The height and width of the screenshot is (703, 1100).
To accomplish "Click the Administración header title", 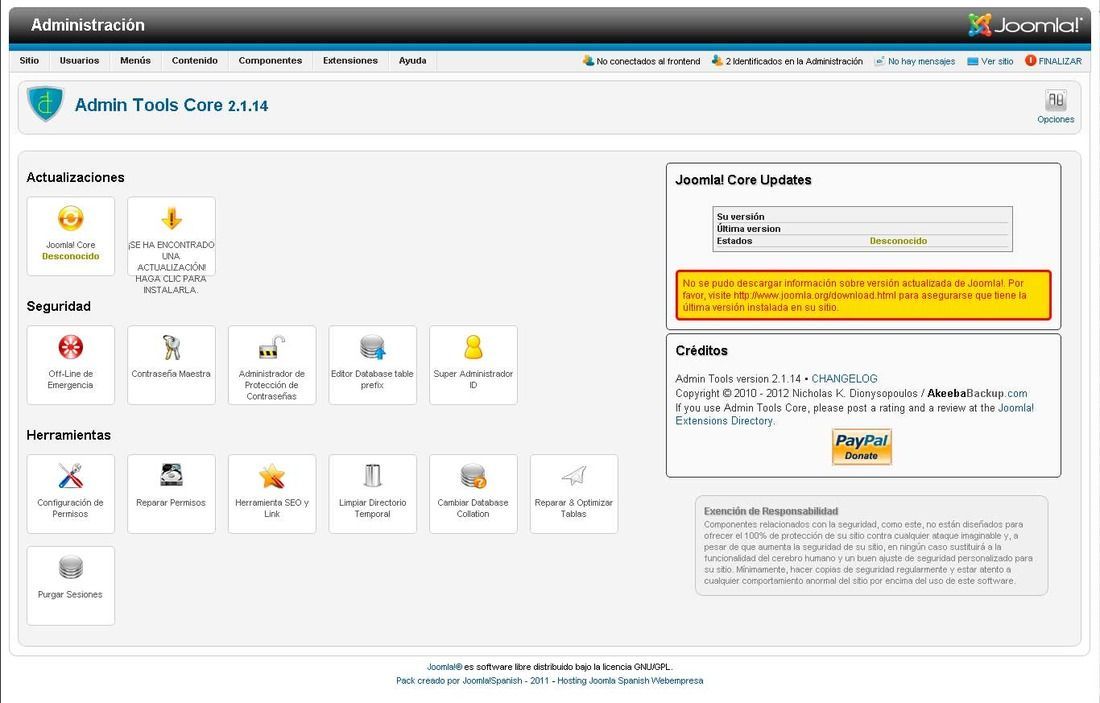I will (x=88, y=25).
